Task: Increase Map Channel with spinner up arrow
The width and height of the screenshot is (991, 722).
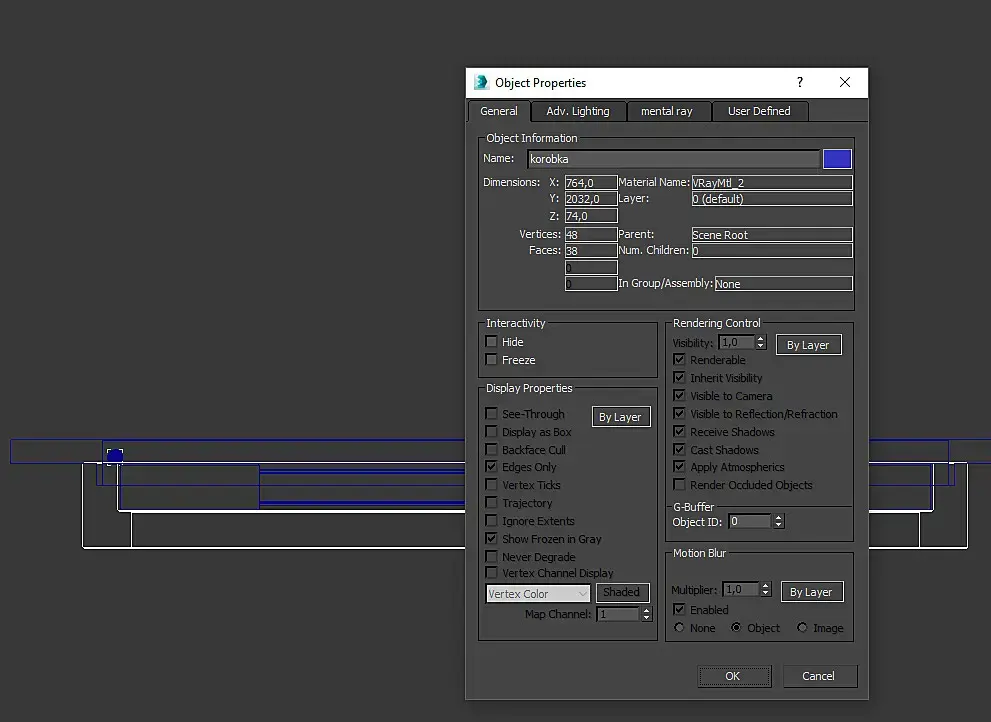Action: [x=646, y=611]
